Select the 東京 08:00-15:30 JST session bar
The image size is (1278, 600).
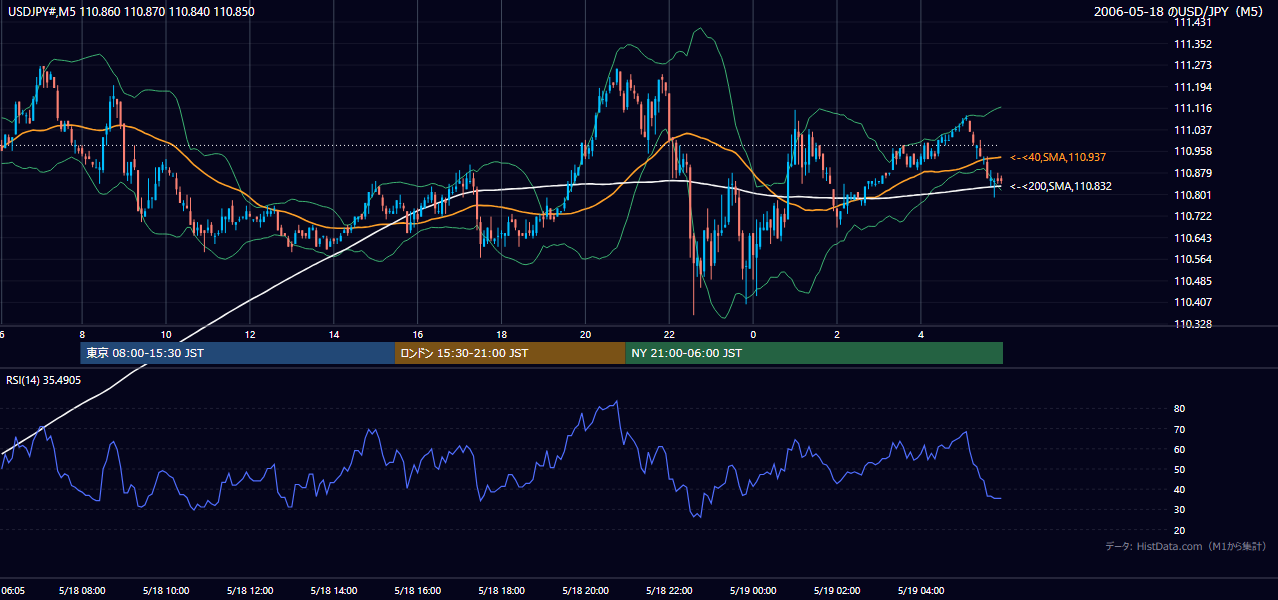(x=238, y=353)
